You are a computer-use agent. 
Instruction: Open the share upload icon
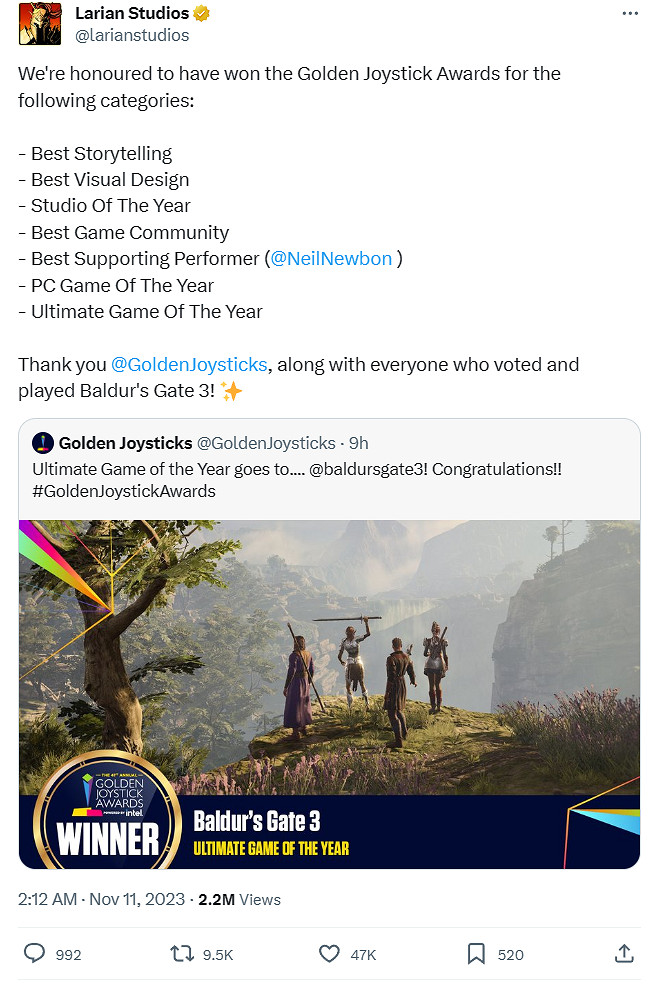(x=624, y=953)
